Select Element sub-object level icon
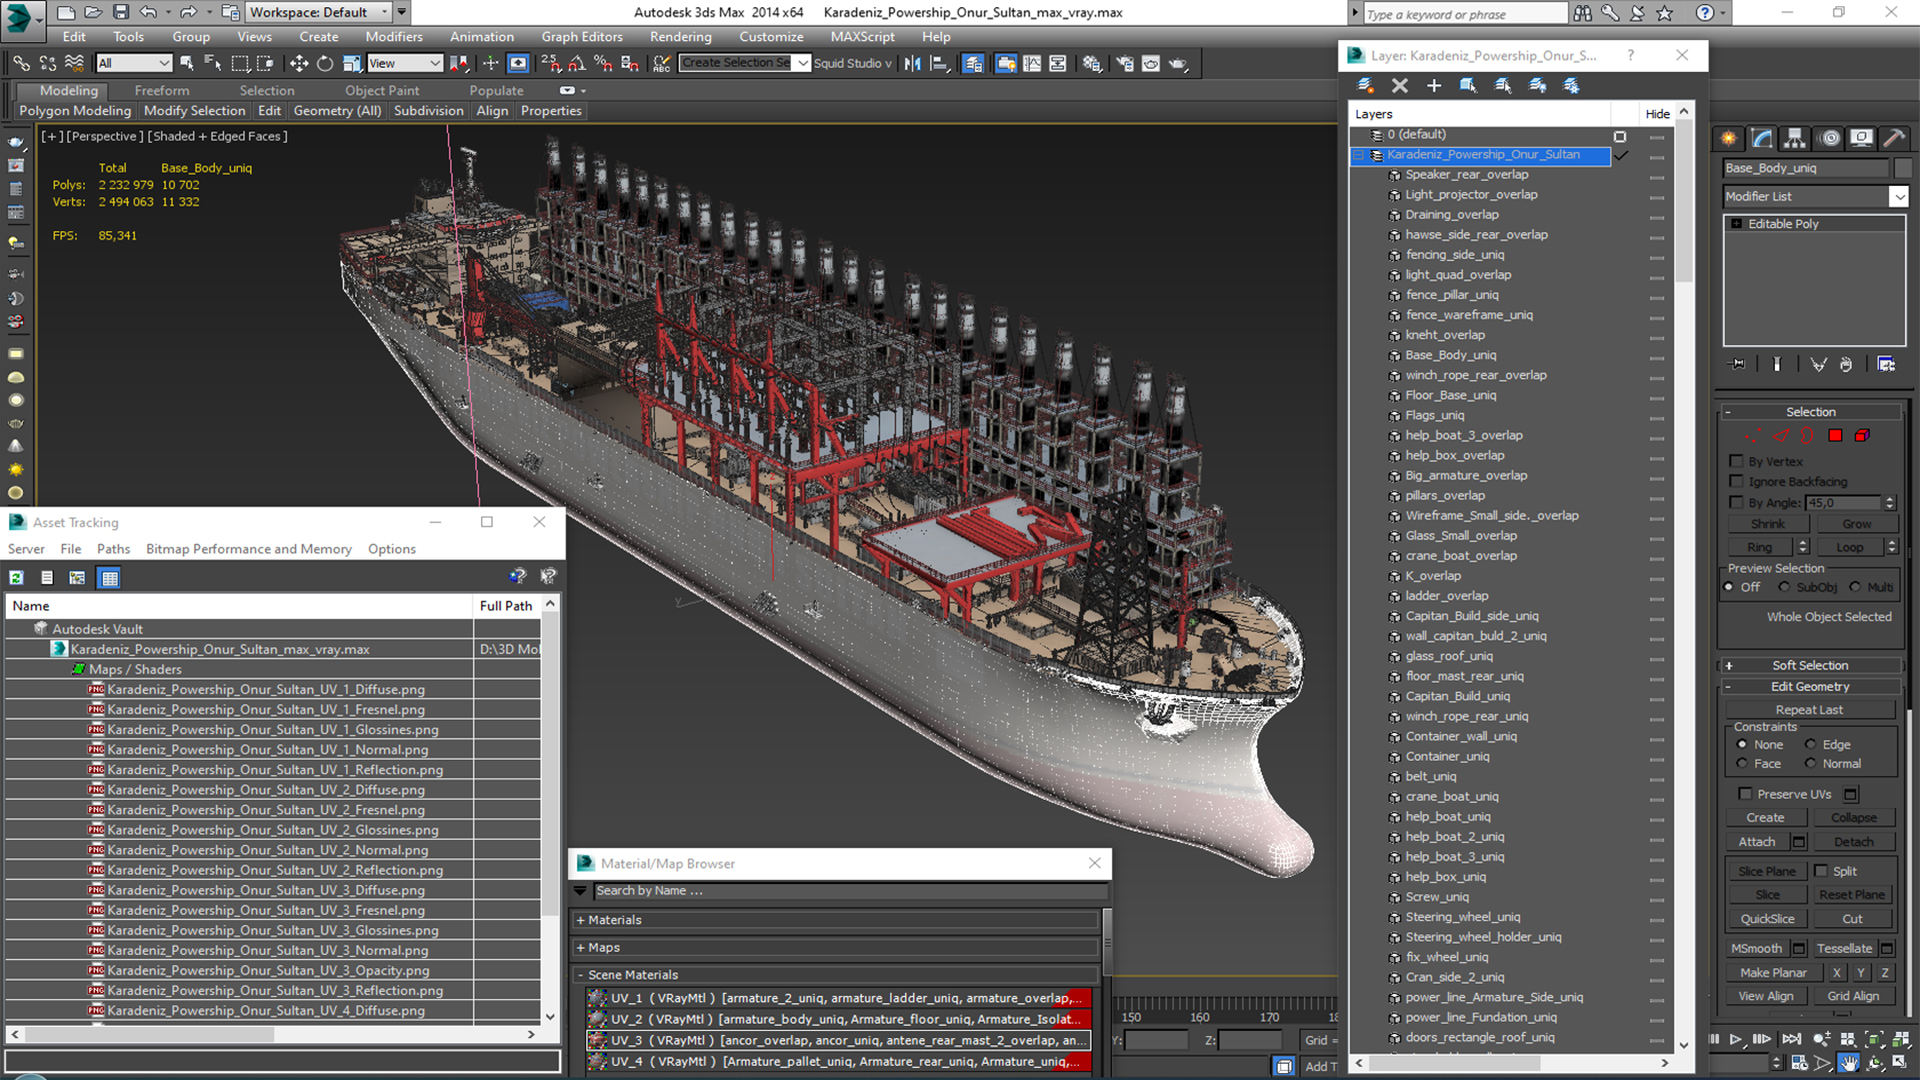Image resolution: width=1920 pixels, height=1080 pixels. point(1862,435)
